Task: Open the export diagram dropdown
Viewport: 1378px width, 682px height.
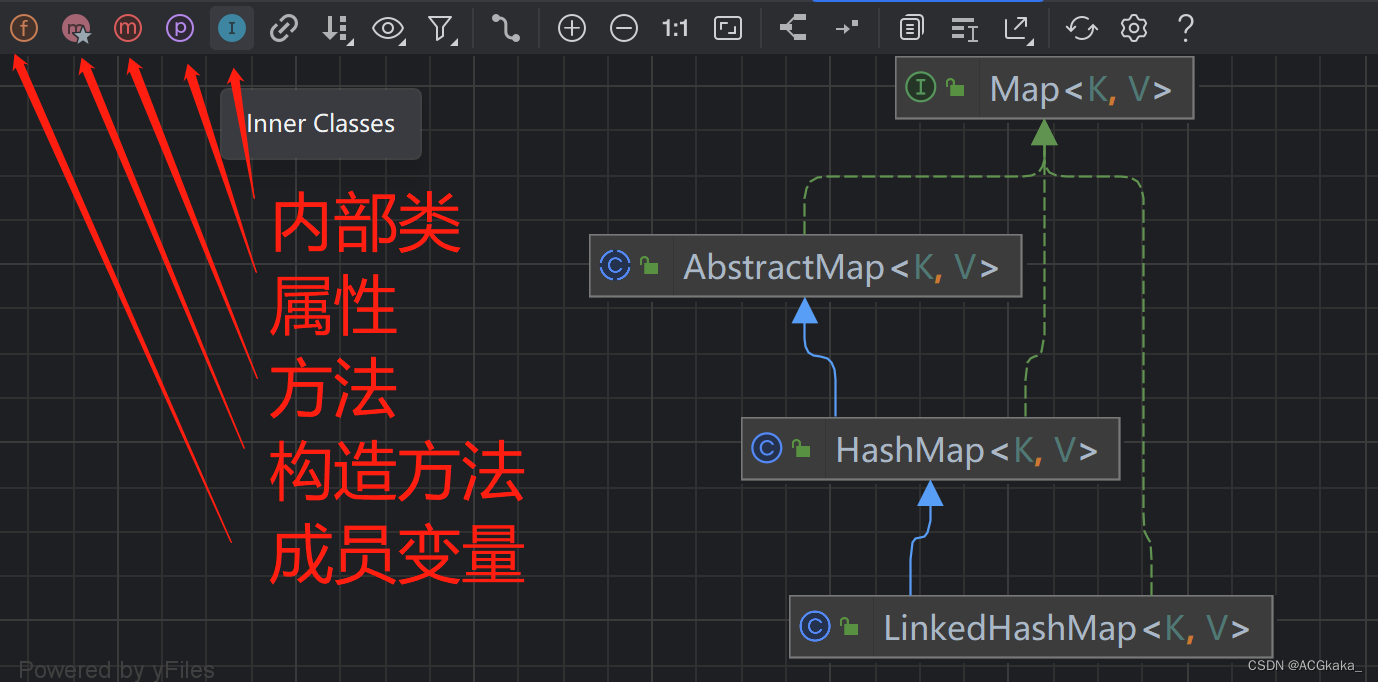Action: tap(1018, 29)
